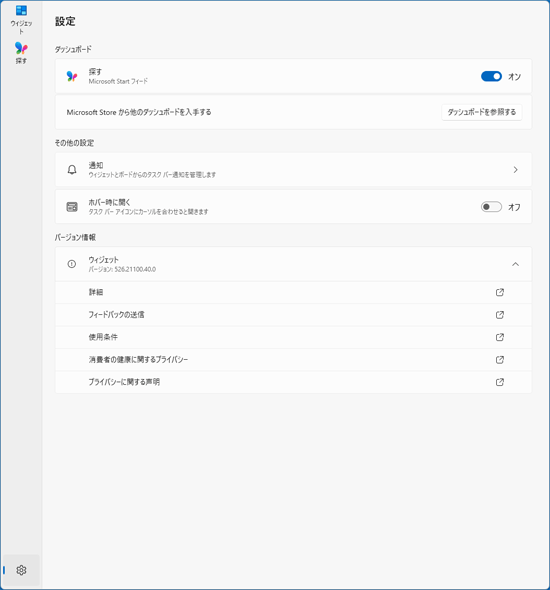Image resolution: width=550 pixels, height=590 pixels.
Task: Click the ウィジェットとボードからのタスク バー通知 description text
Action: pyautogui.click(x=152, y=175)
